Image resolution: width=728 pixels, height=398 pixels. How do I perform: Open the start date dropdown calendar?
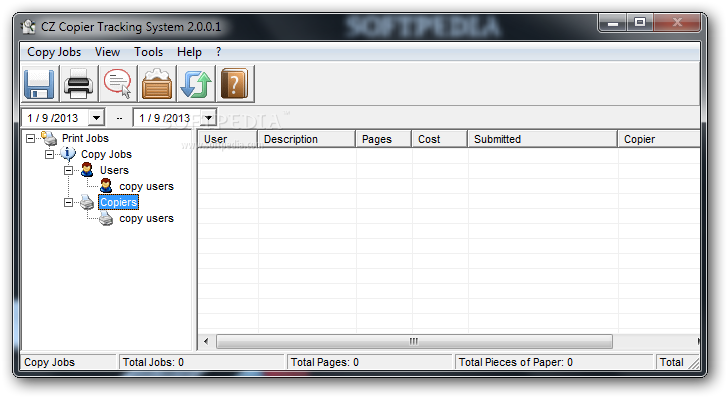point(96,118)
